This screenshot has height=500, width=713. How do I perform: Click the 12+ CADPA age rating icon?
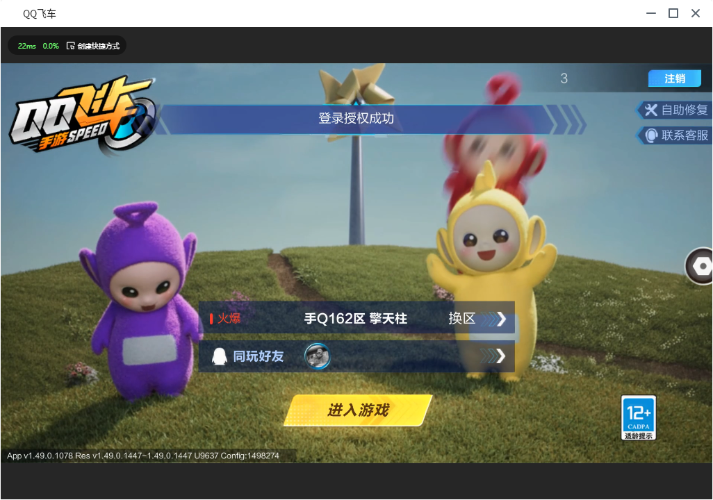(x=638, y=418)
